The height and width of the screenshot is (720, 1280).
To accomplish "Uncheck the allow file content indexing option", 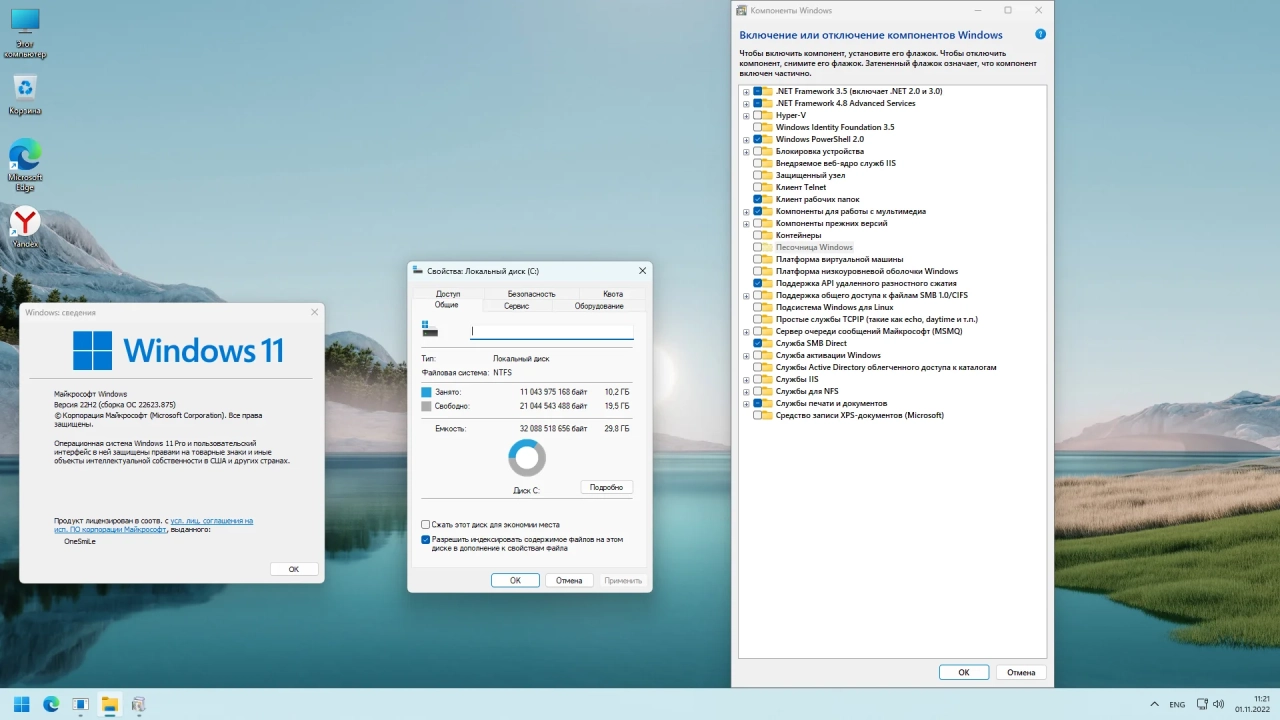I will coord(425,539).
